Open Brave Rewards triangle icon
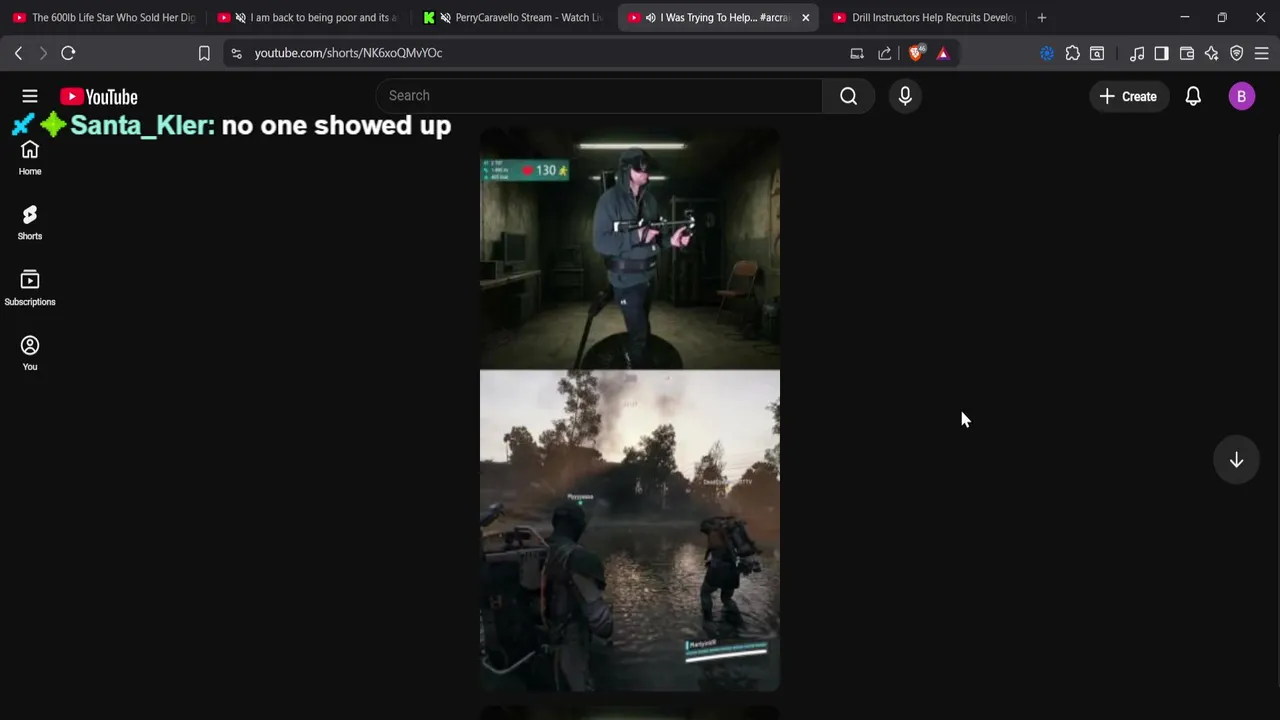The height and width of the screenshot is (720, 1280). (943, 53)
